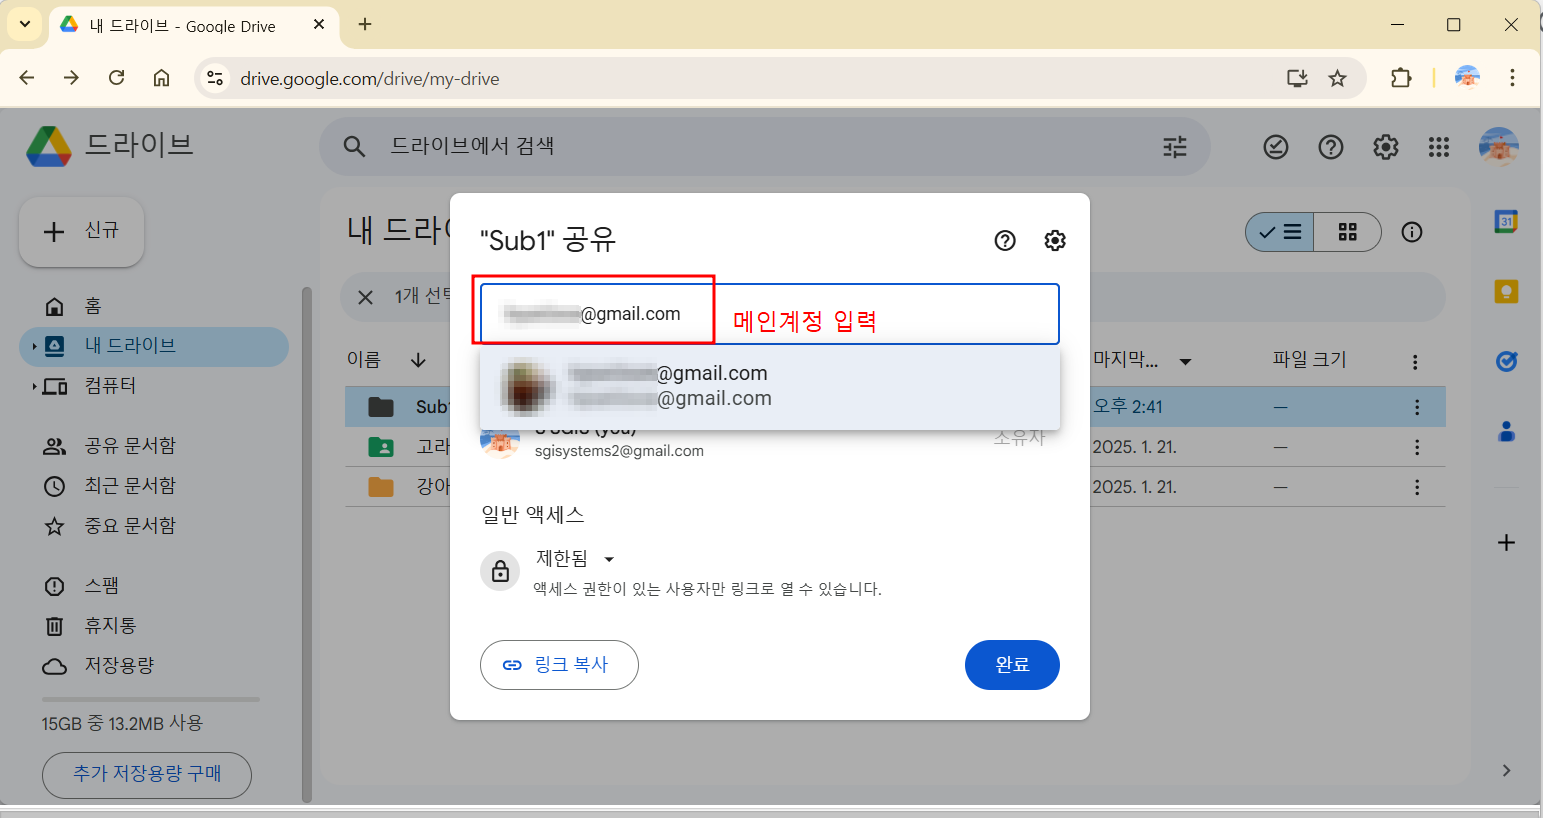Viewport: 1543px width, 818px height.
Task: Select the list view toggle
Action: coord(1279,231)
